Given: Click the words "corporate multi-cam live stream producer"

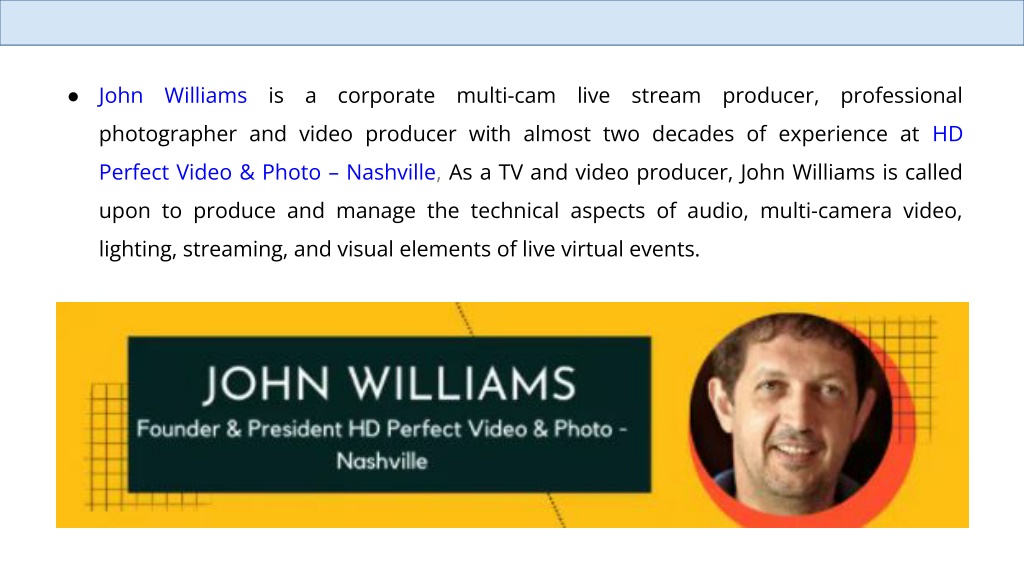Looking at the screenshot, I should click(x=577, y=96).
